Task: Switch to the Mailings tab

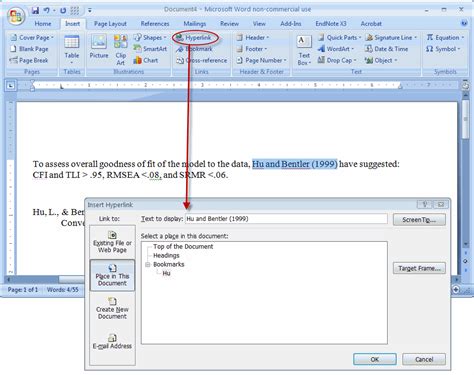Action: click(x=195, y=24)
